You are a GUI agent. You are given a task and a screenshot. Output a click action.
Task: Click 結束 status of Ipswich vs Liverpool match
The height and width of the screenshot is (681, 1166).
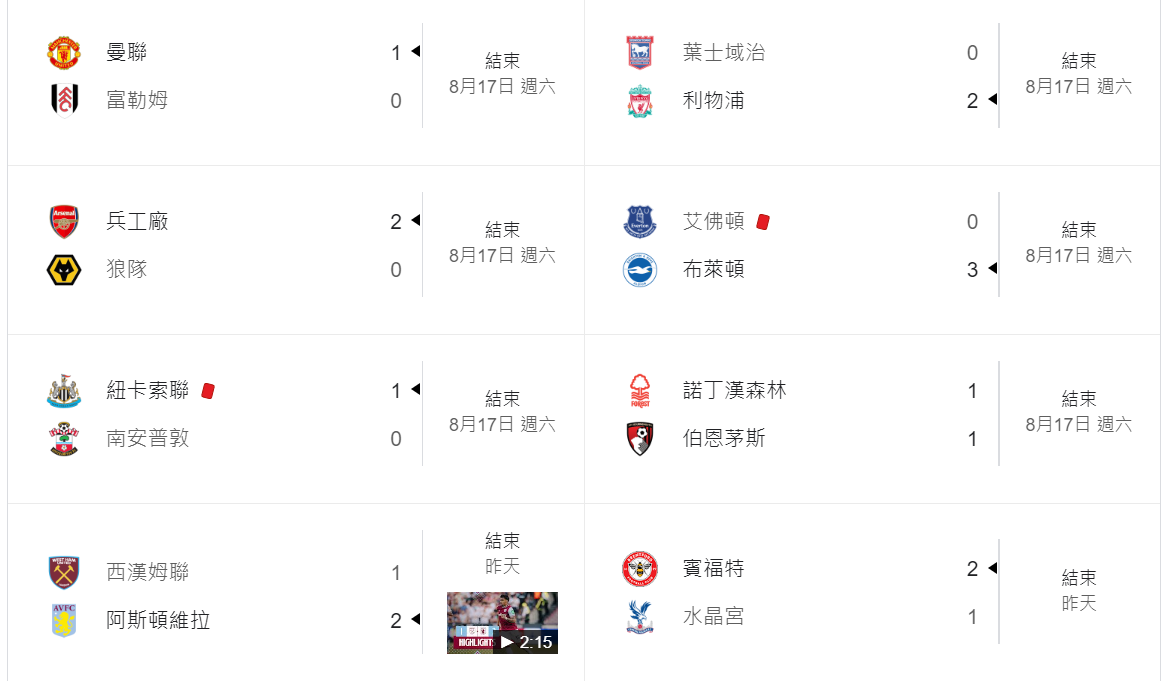coord(1078,61)
